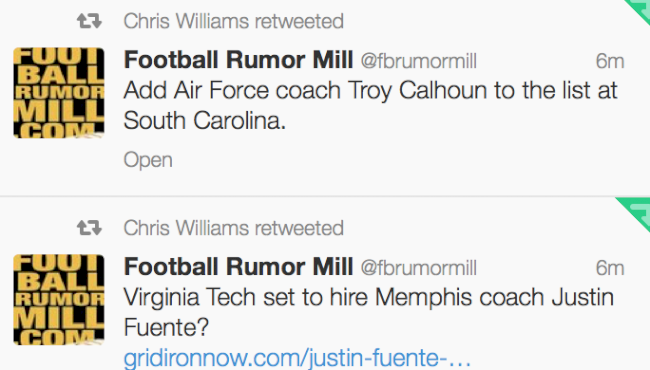This screenshot has height=370, width=650.
Task: Expand the South Carolina tweet using Open
Action: point(148,160)
